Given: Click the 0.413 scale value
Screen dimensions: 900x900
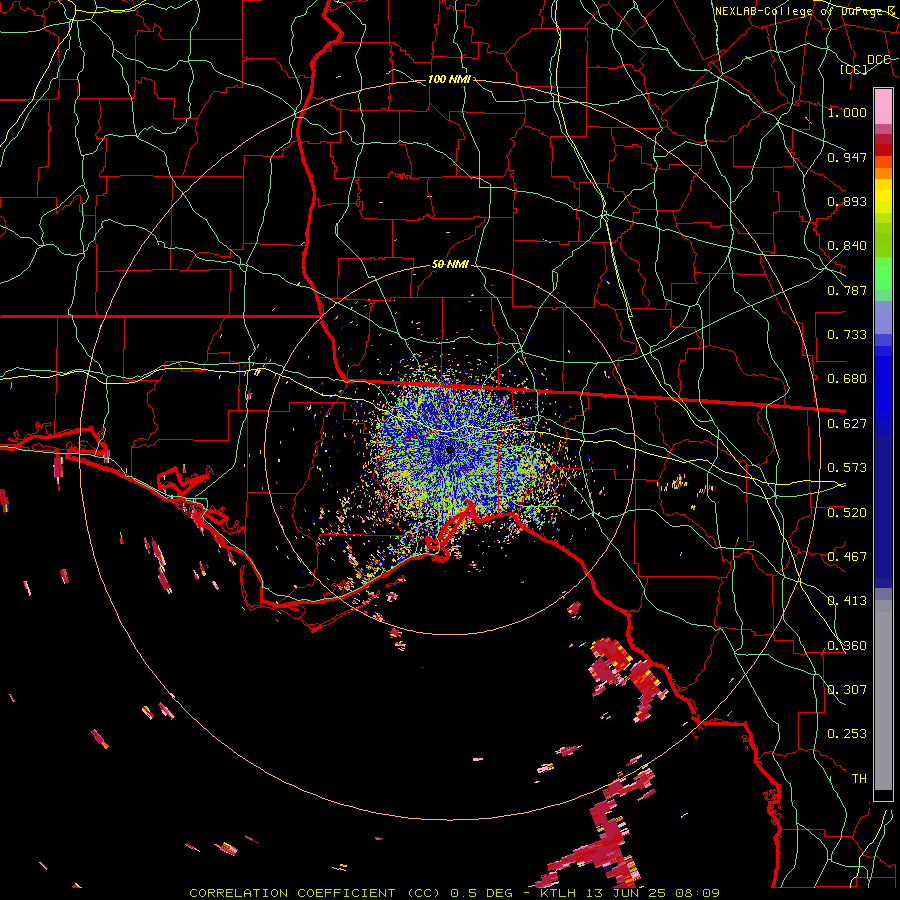Looking at the screenshot, I should (x=847, y=601).
